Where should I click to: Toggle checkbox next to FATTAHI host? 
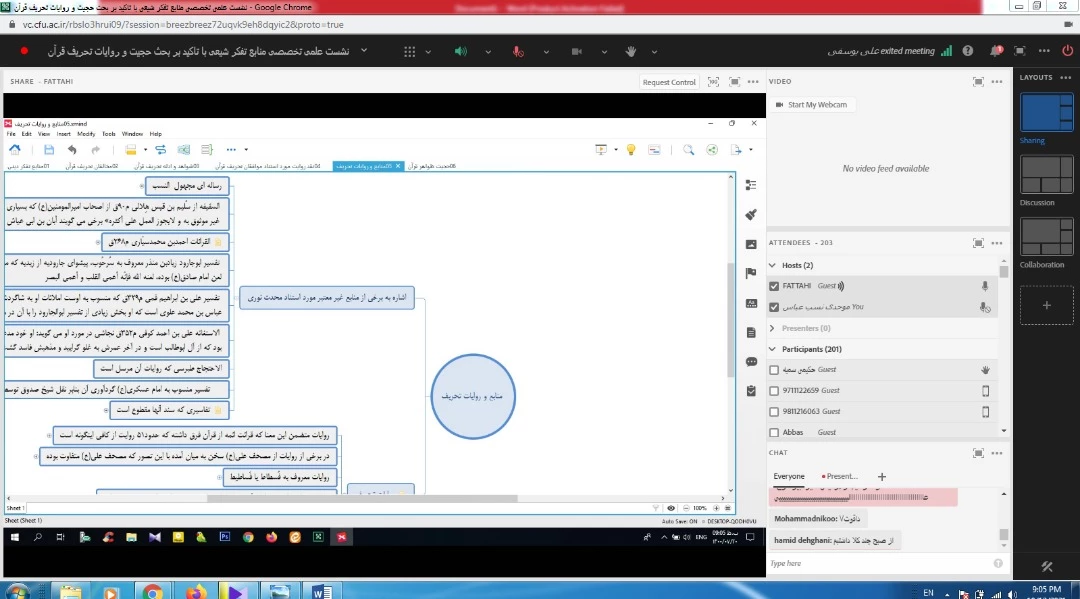click(x=774, y=286)
